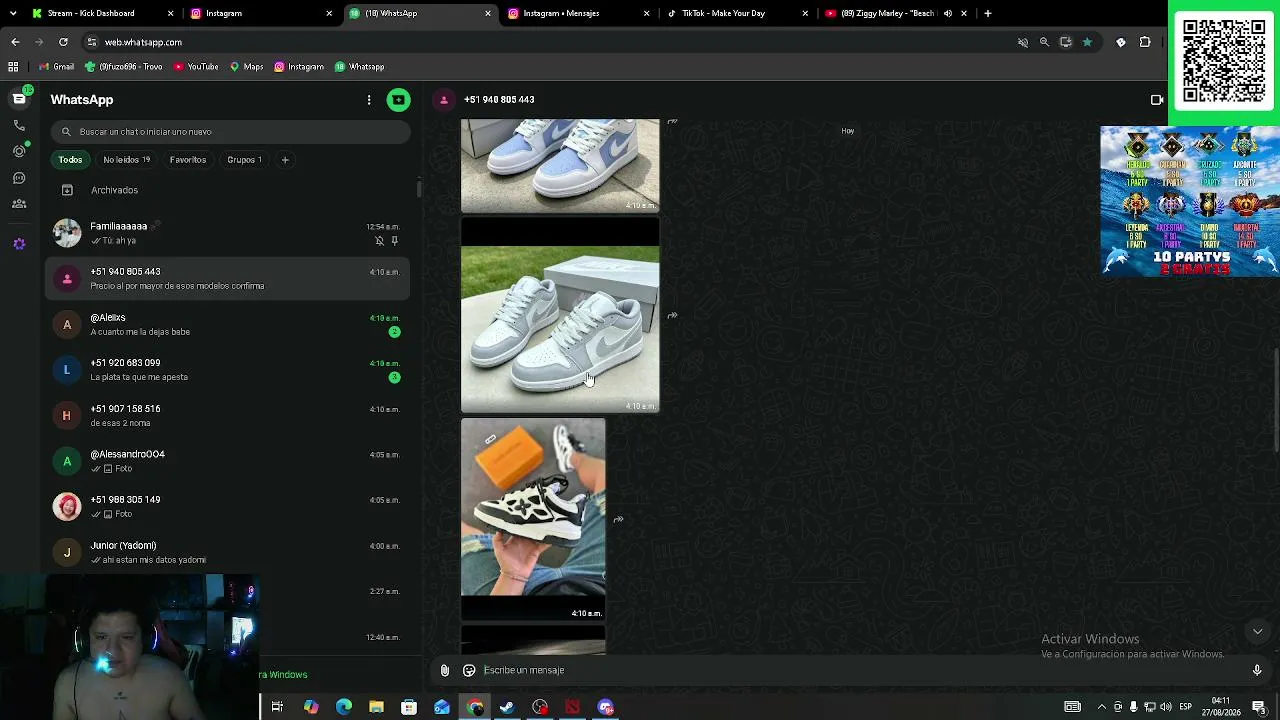Open the Instagram bookmark
The height and width of the screenshot is (720, 1280).
pyautogui.click(x=299, y=67)
